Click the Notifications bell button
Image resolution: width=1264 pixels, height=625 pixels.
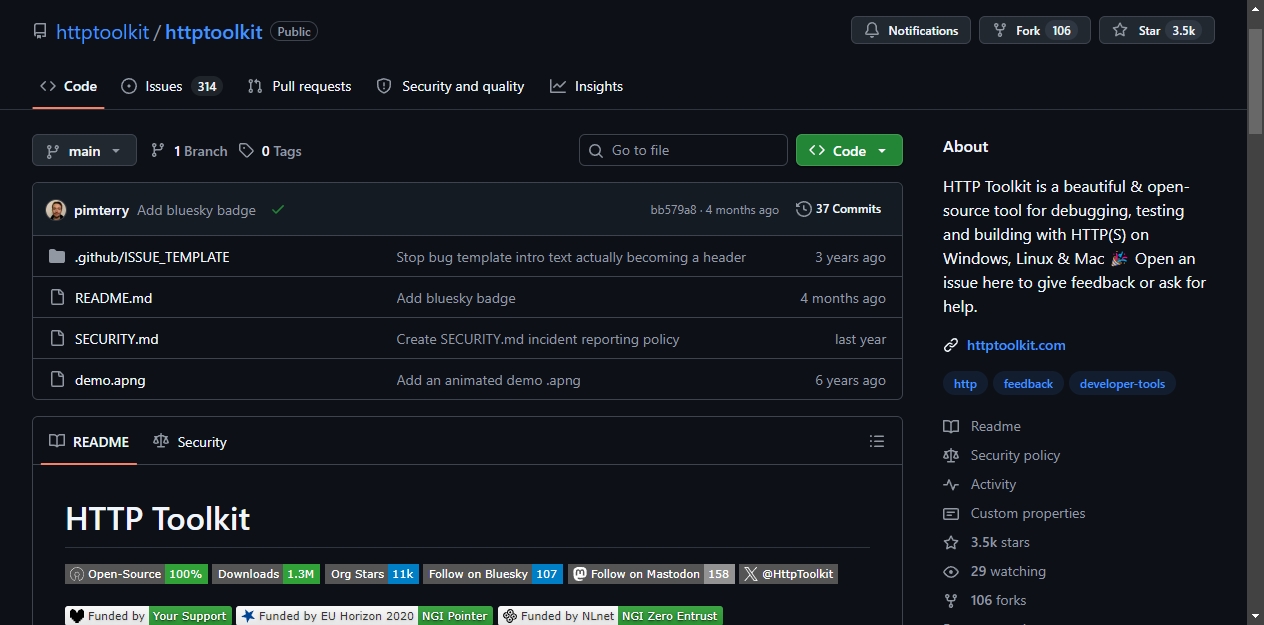pyautogui.click(x=911, y=30)
